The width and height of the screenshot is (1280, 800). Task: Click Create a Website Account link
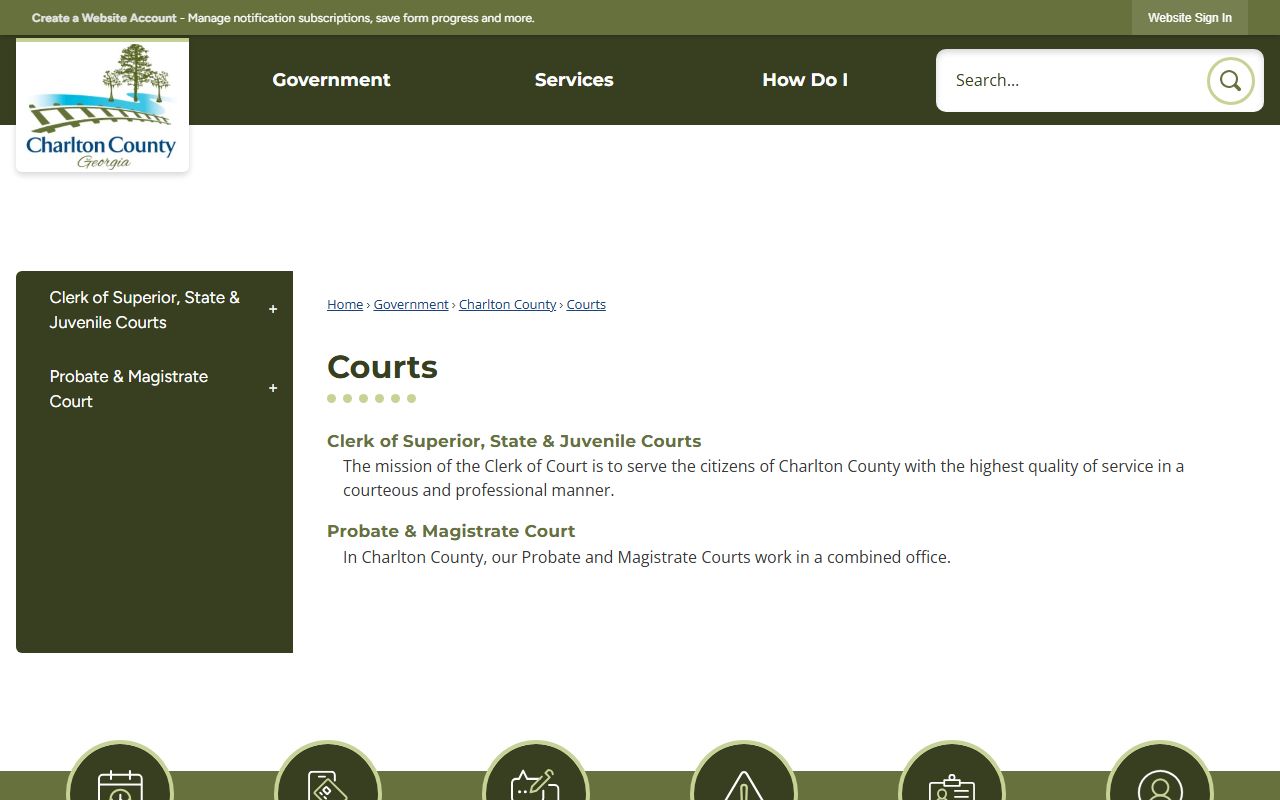104,18
